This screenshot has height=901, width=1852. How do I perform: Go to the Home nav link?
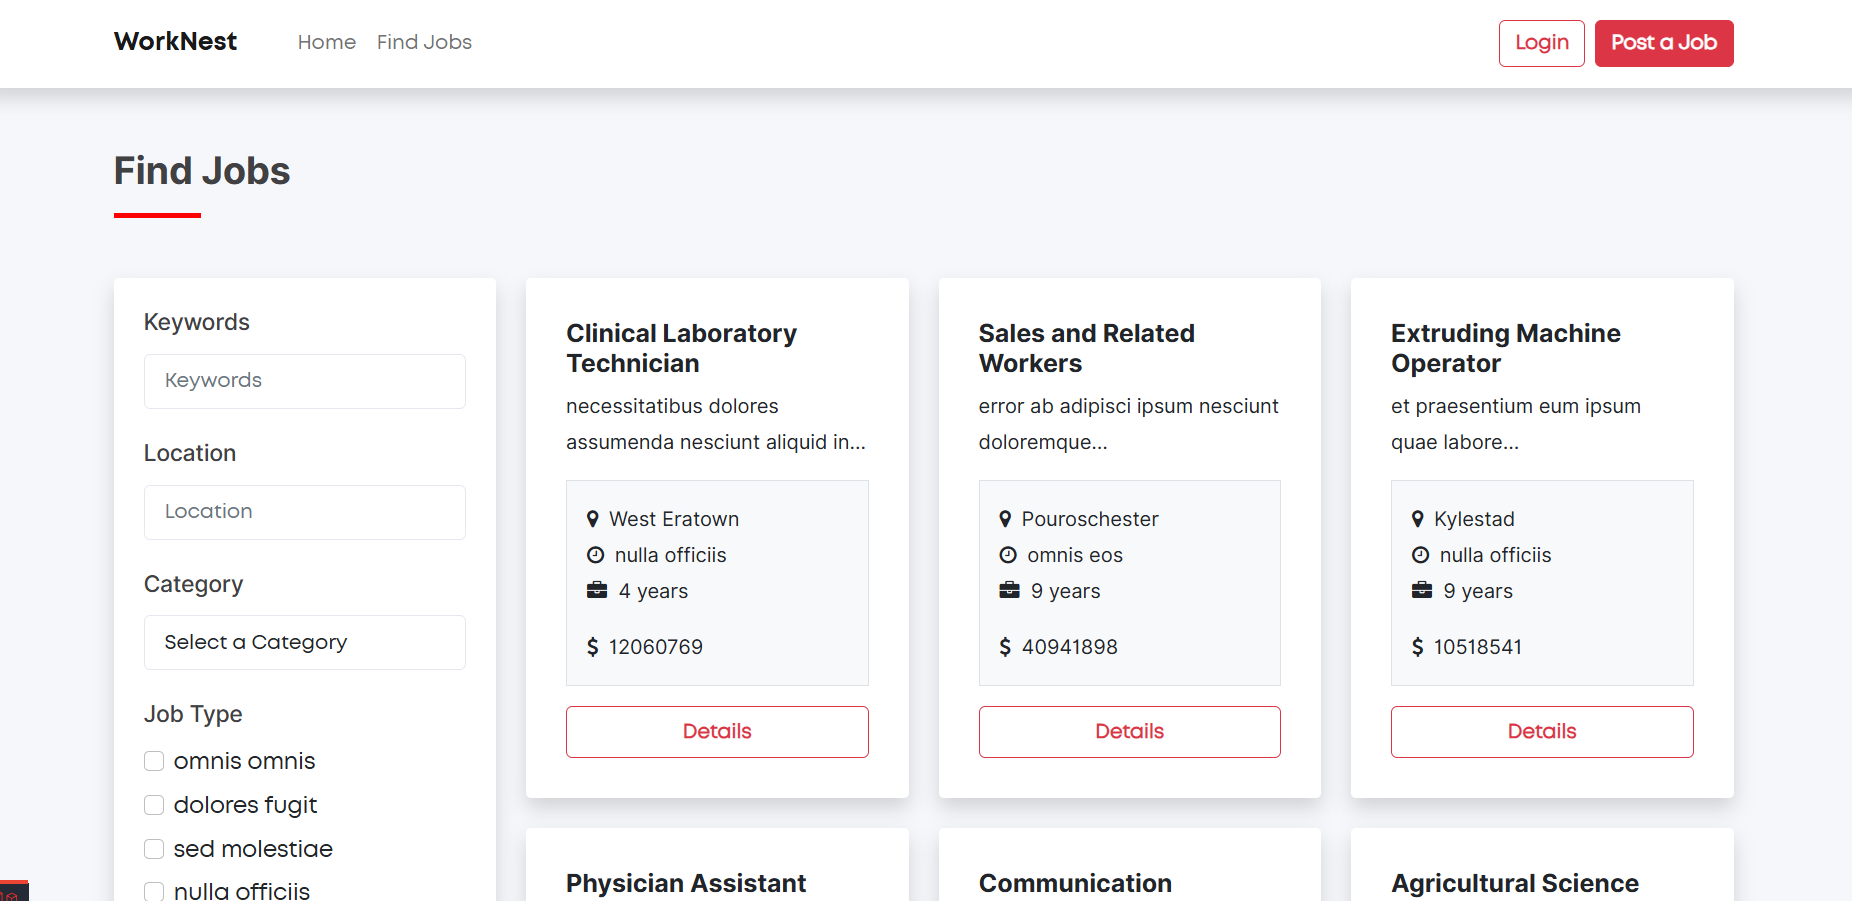[x=327, y=42]
